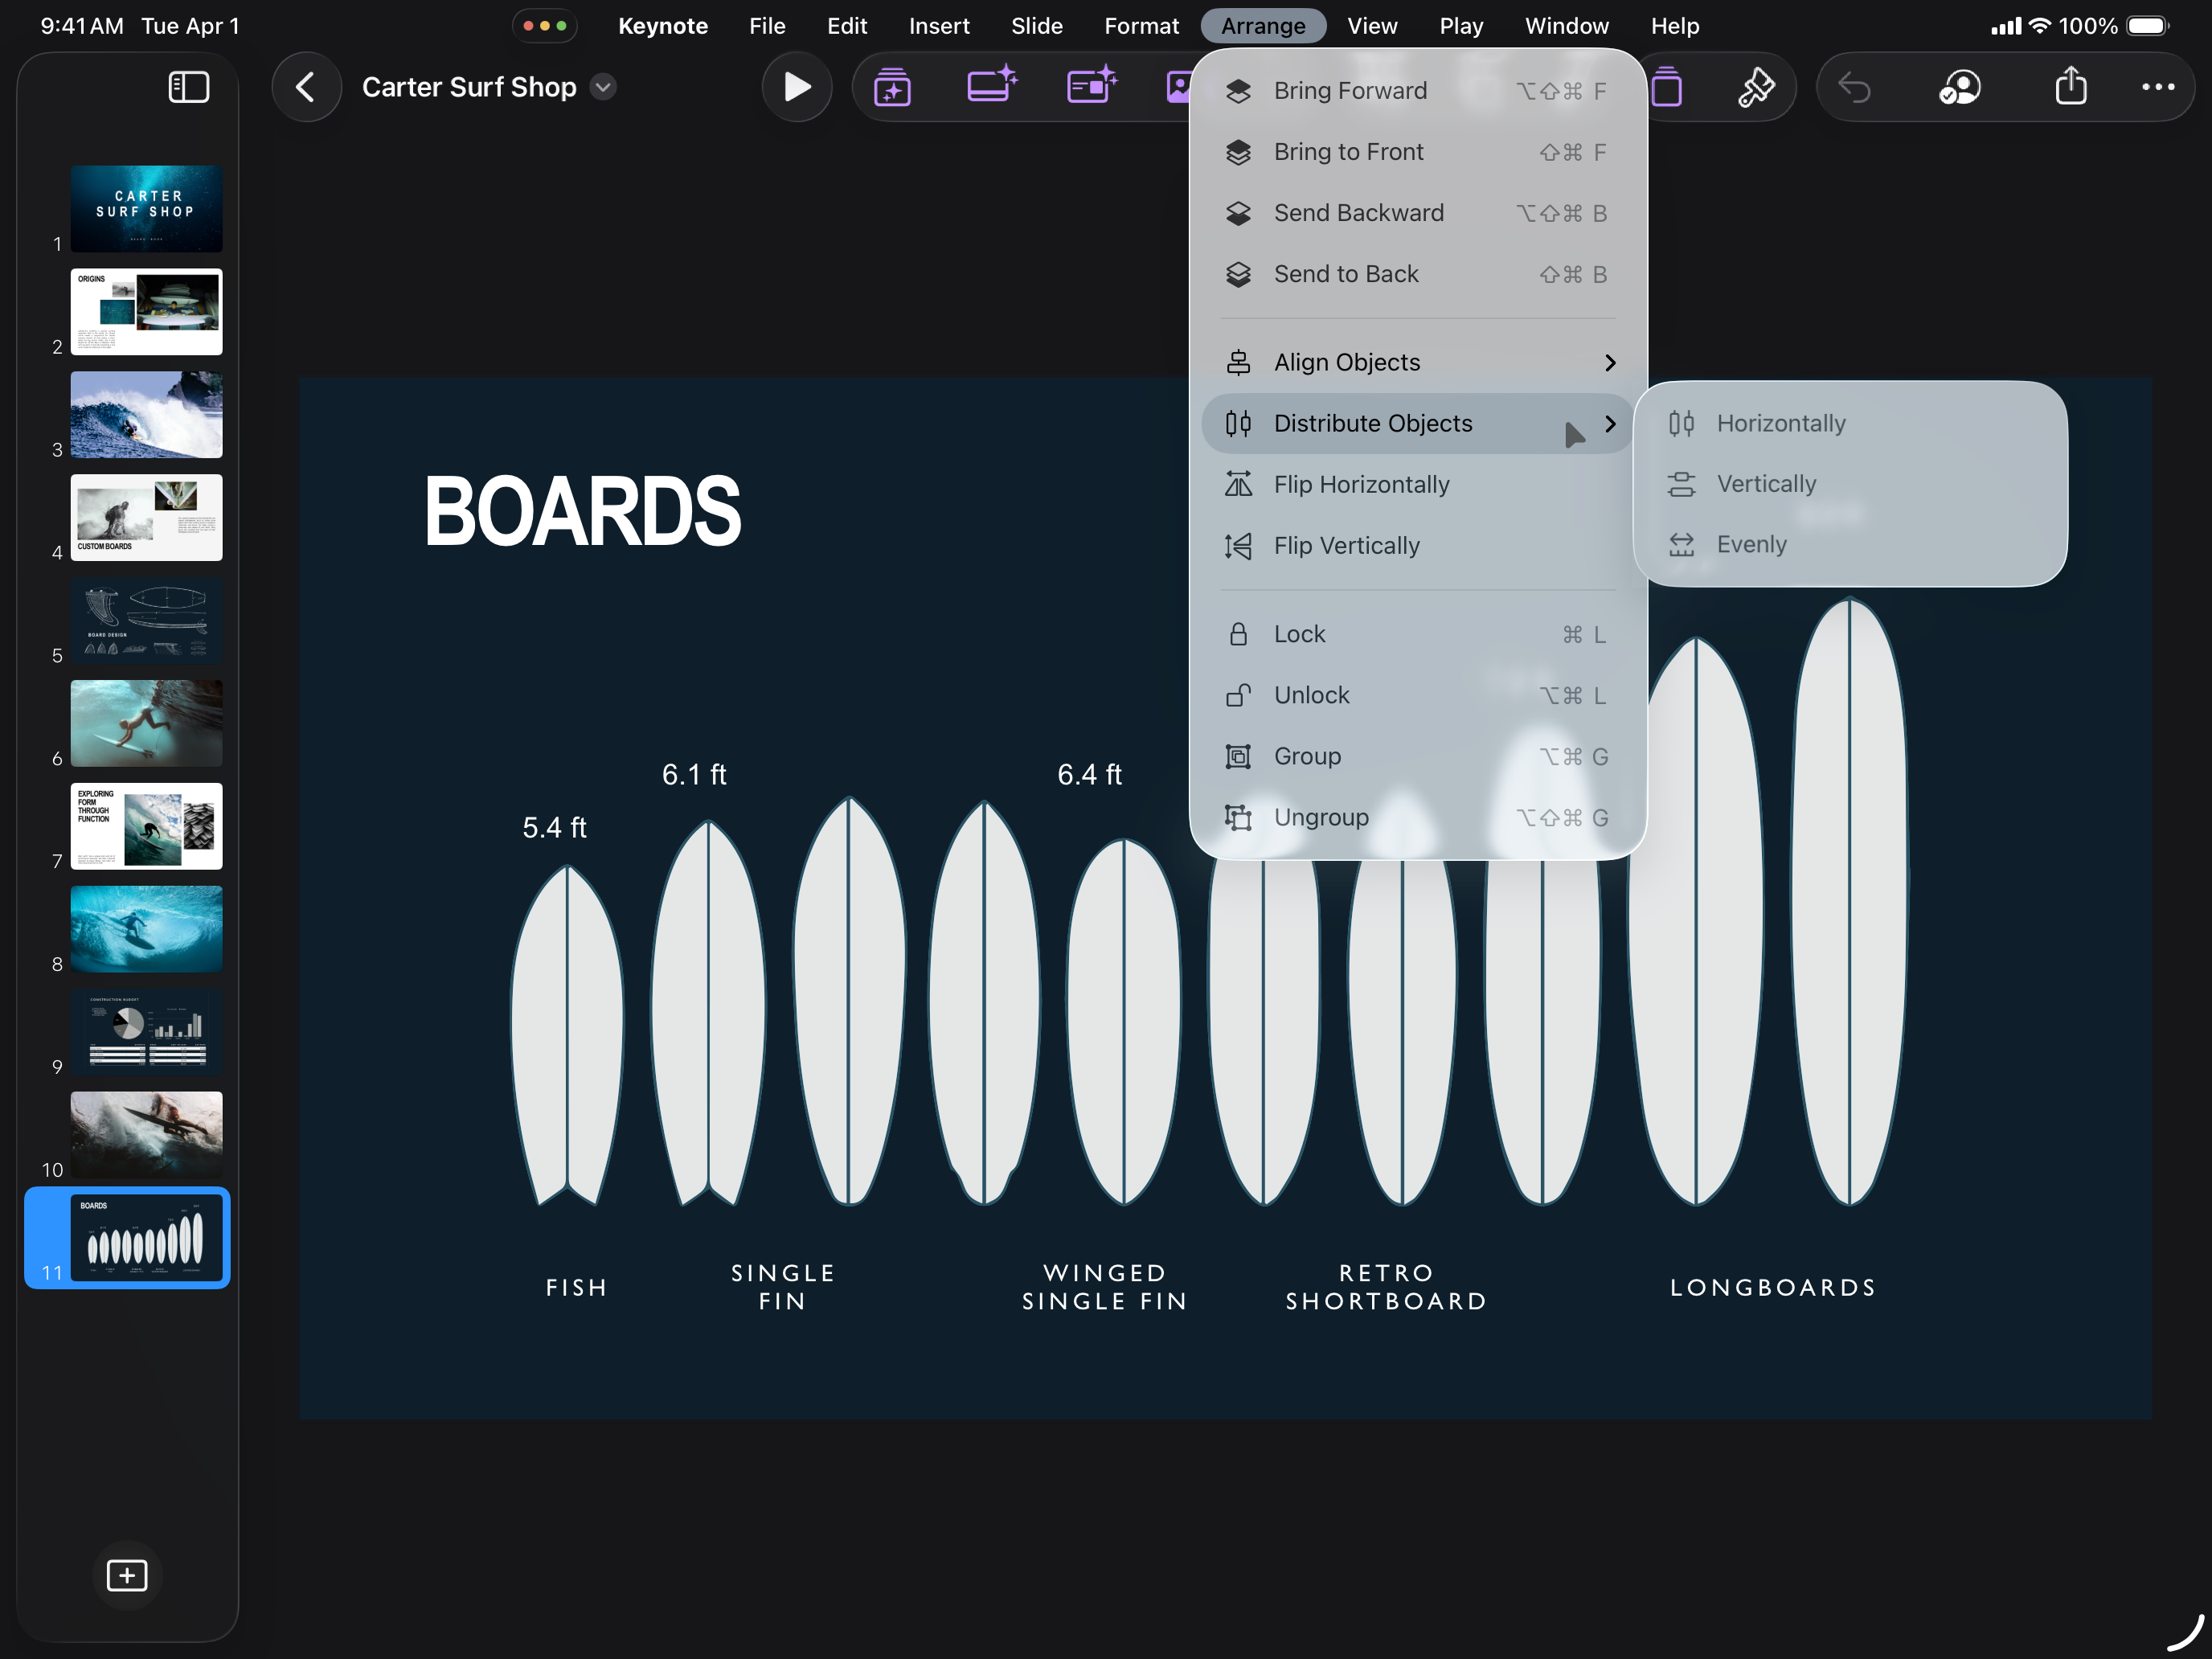This screenshot has height=1659, width=2212.
Task: Open the collaboration people icon
Action: (x=1960, y=87)
